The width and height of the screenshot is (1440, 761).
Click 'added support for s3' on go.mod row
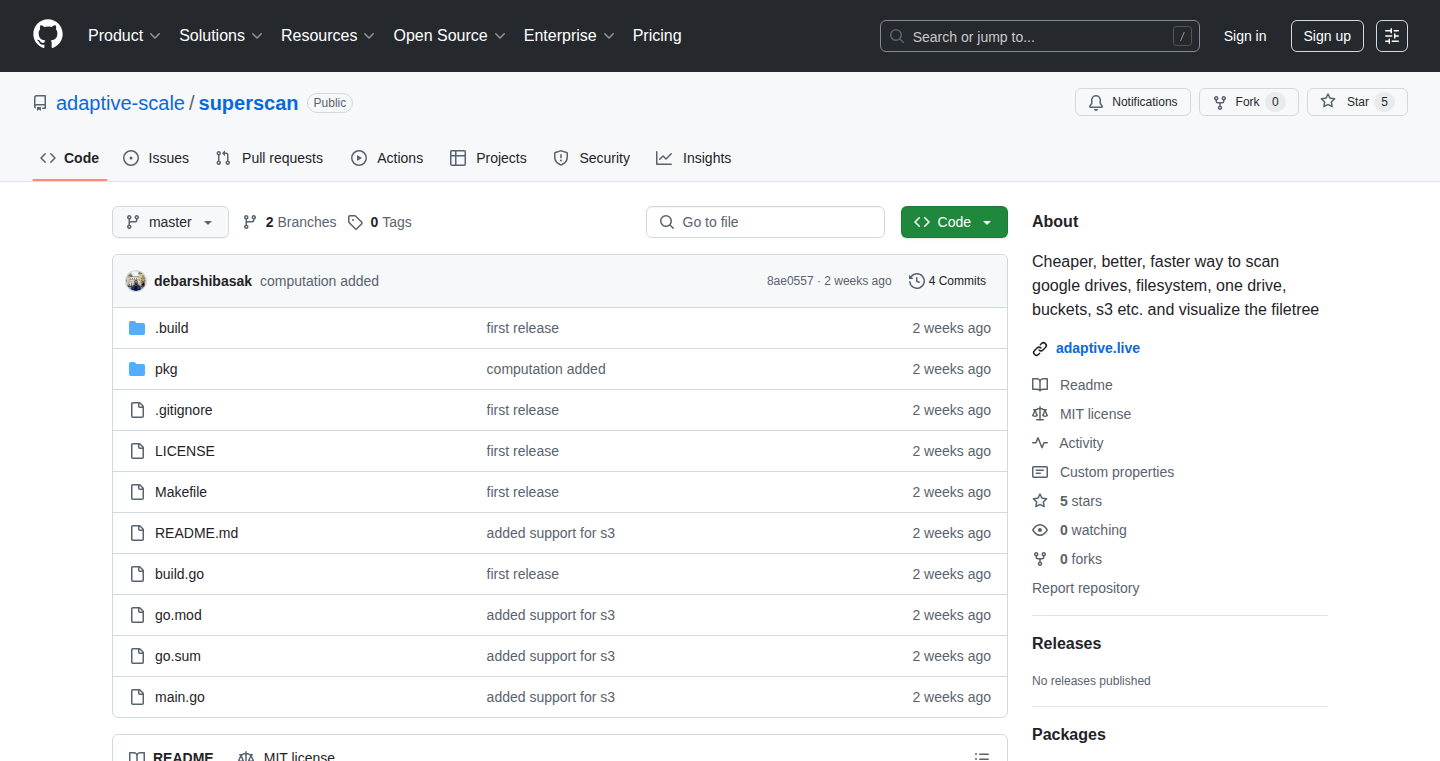tap(551, 615)
